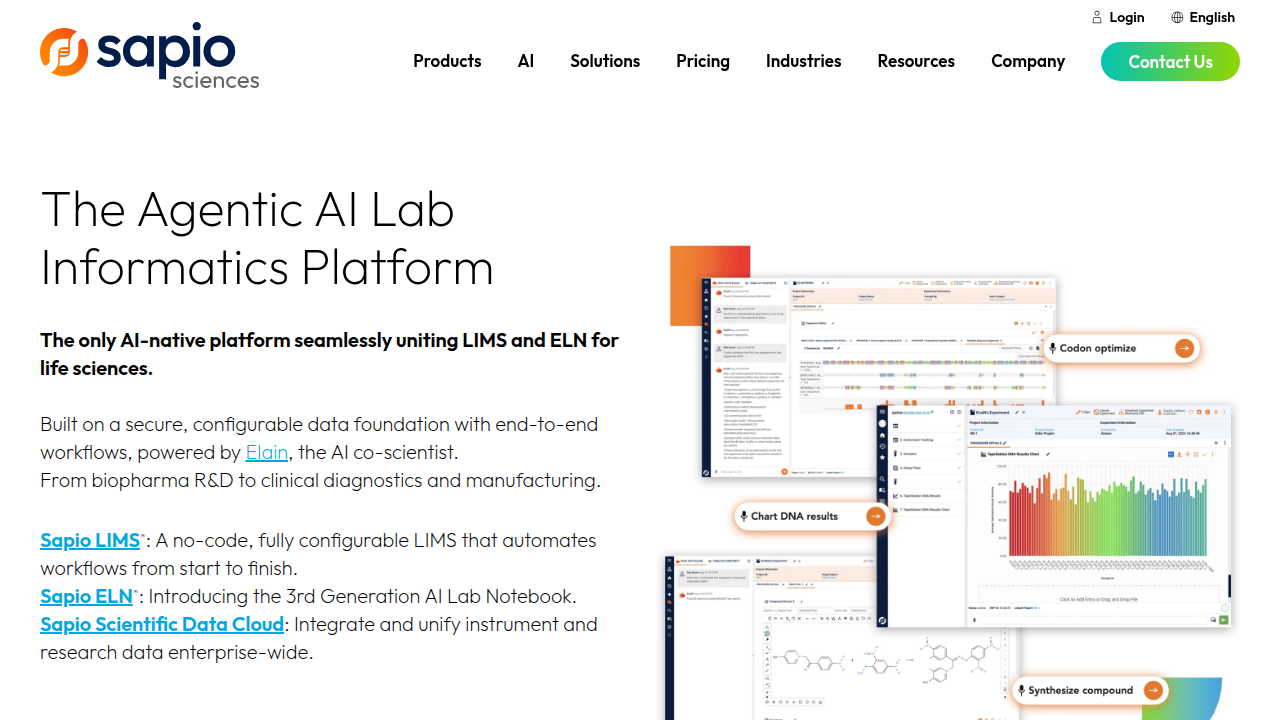Image resolution: width=1280 pixels, height=720 pixels.
Task: Open the Solutions menu
Action: [x=605, y=61]
